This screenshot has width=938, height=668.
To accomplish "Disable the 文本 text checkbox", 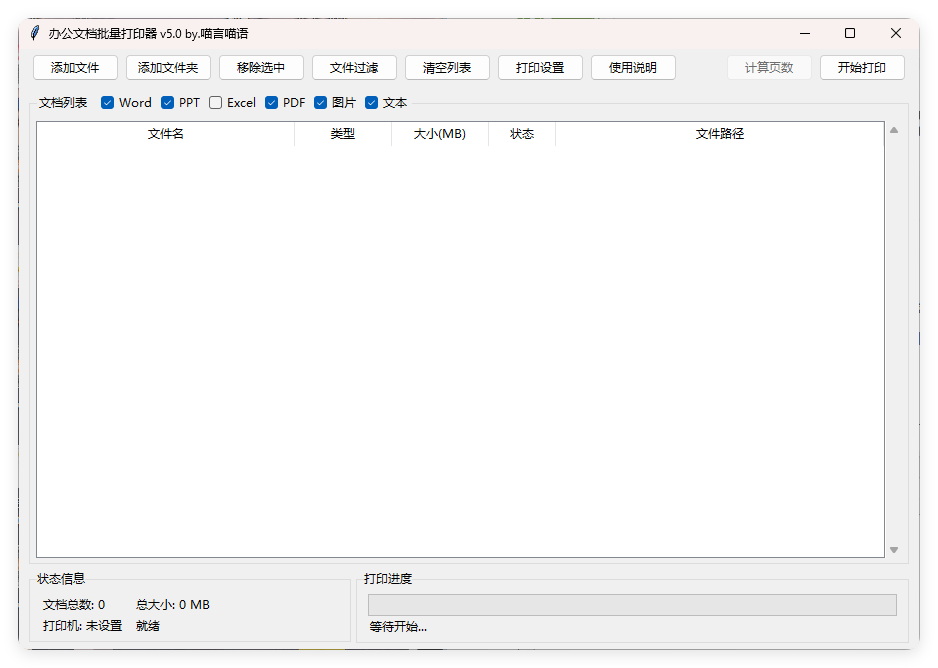I will pos(371,102).
